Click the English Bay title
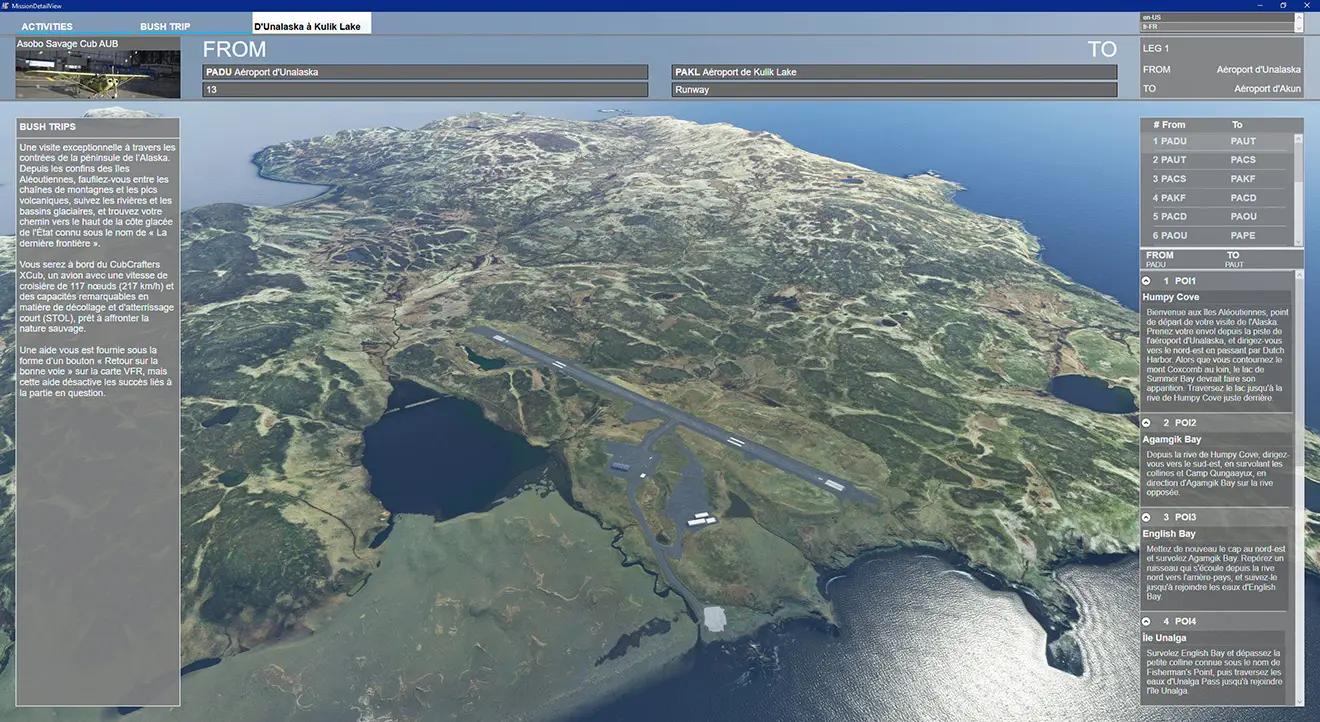1320x722 pixels. coord(1169,533)
